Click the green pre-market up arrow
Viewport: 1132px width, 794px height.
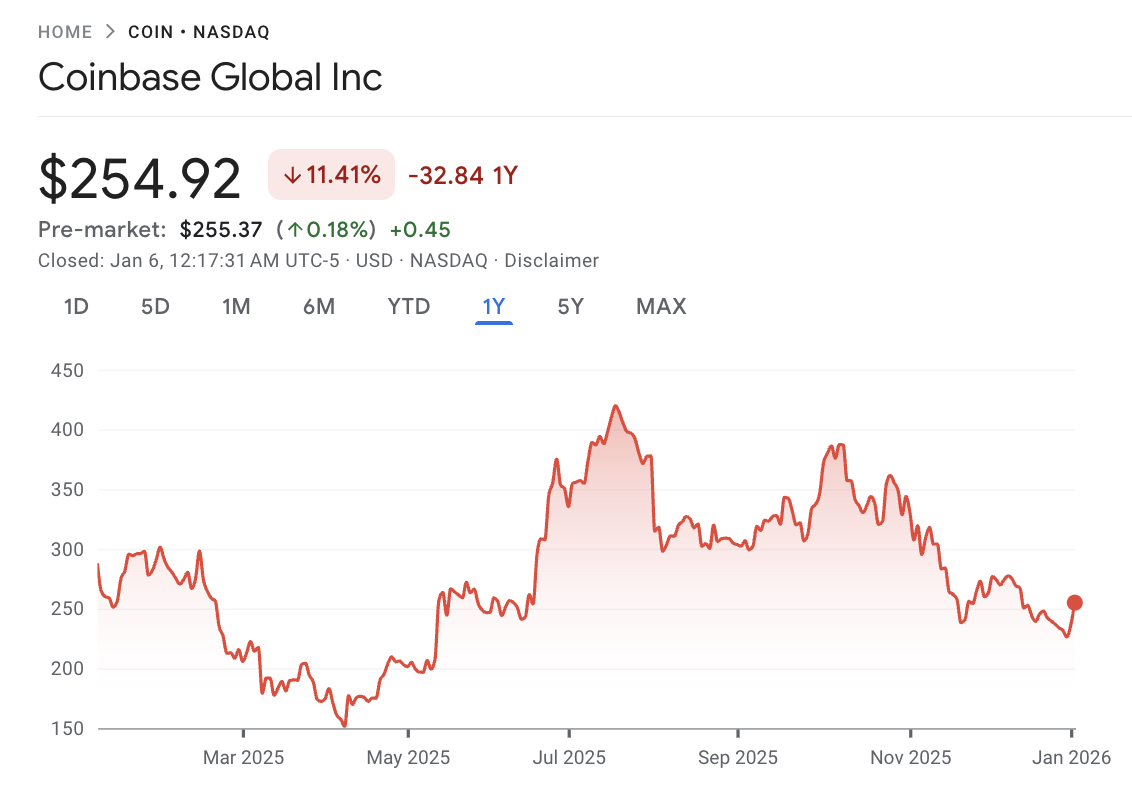295,230
